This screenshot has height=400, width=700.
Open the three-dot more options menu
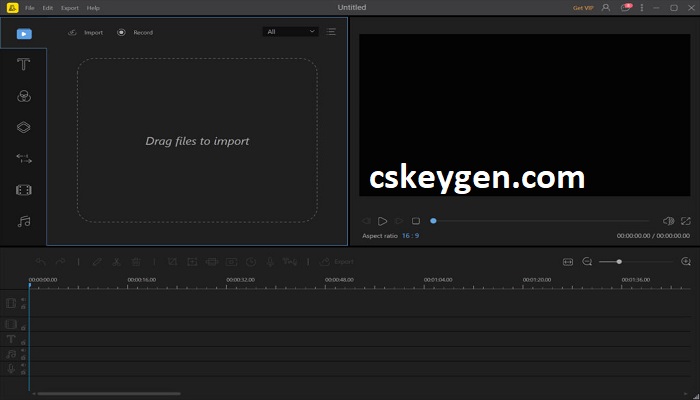click(642, 8)
